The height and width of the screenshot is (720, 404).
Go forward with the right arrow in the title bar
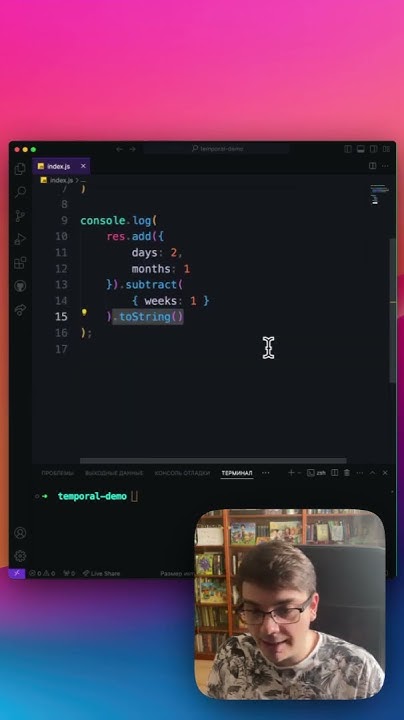click(132, 149)
